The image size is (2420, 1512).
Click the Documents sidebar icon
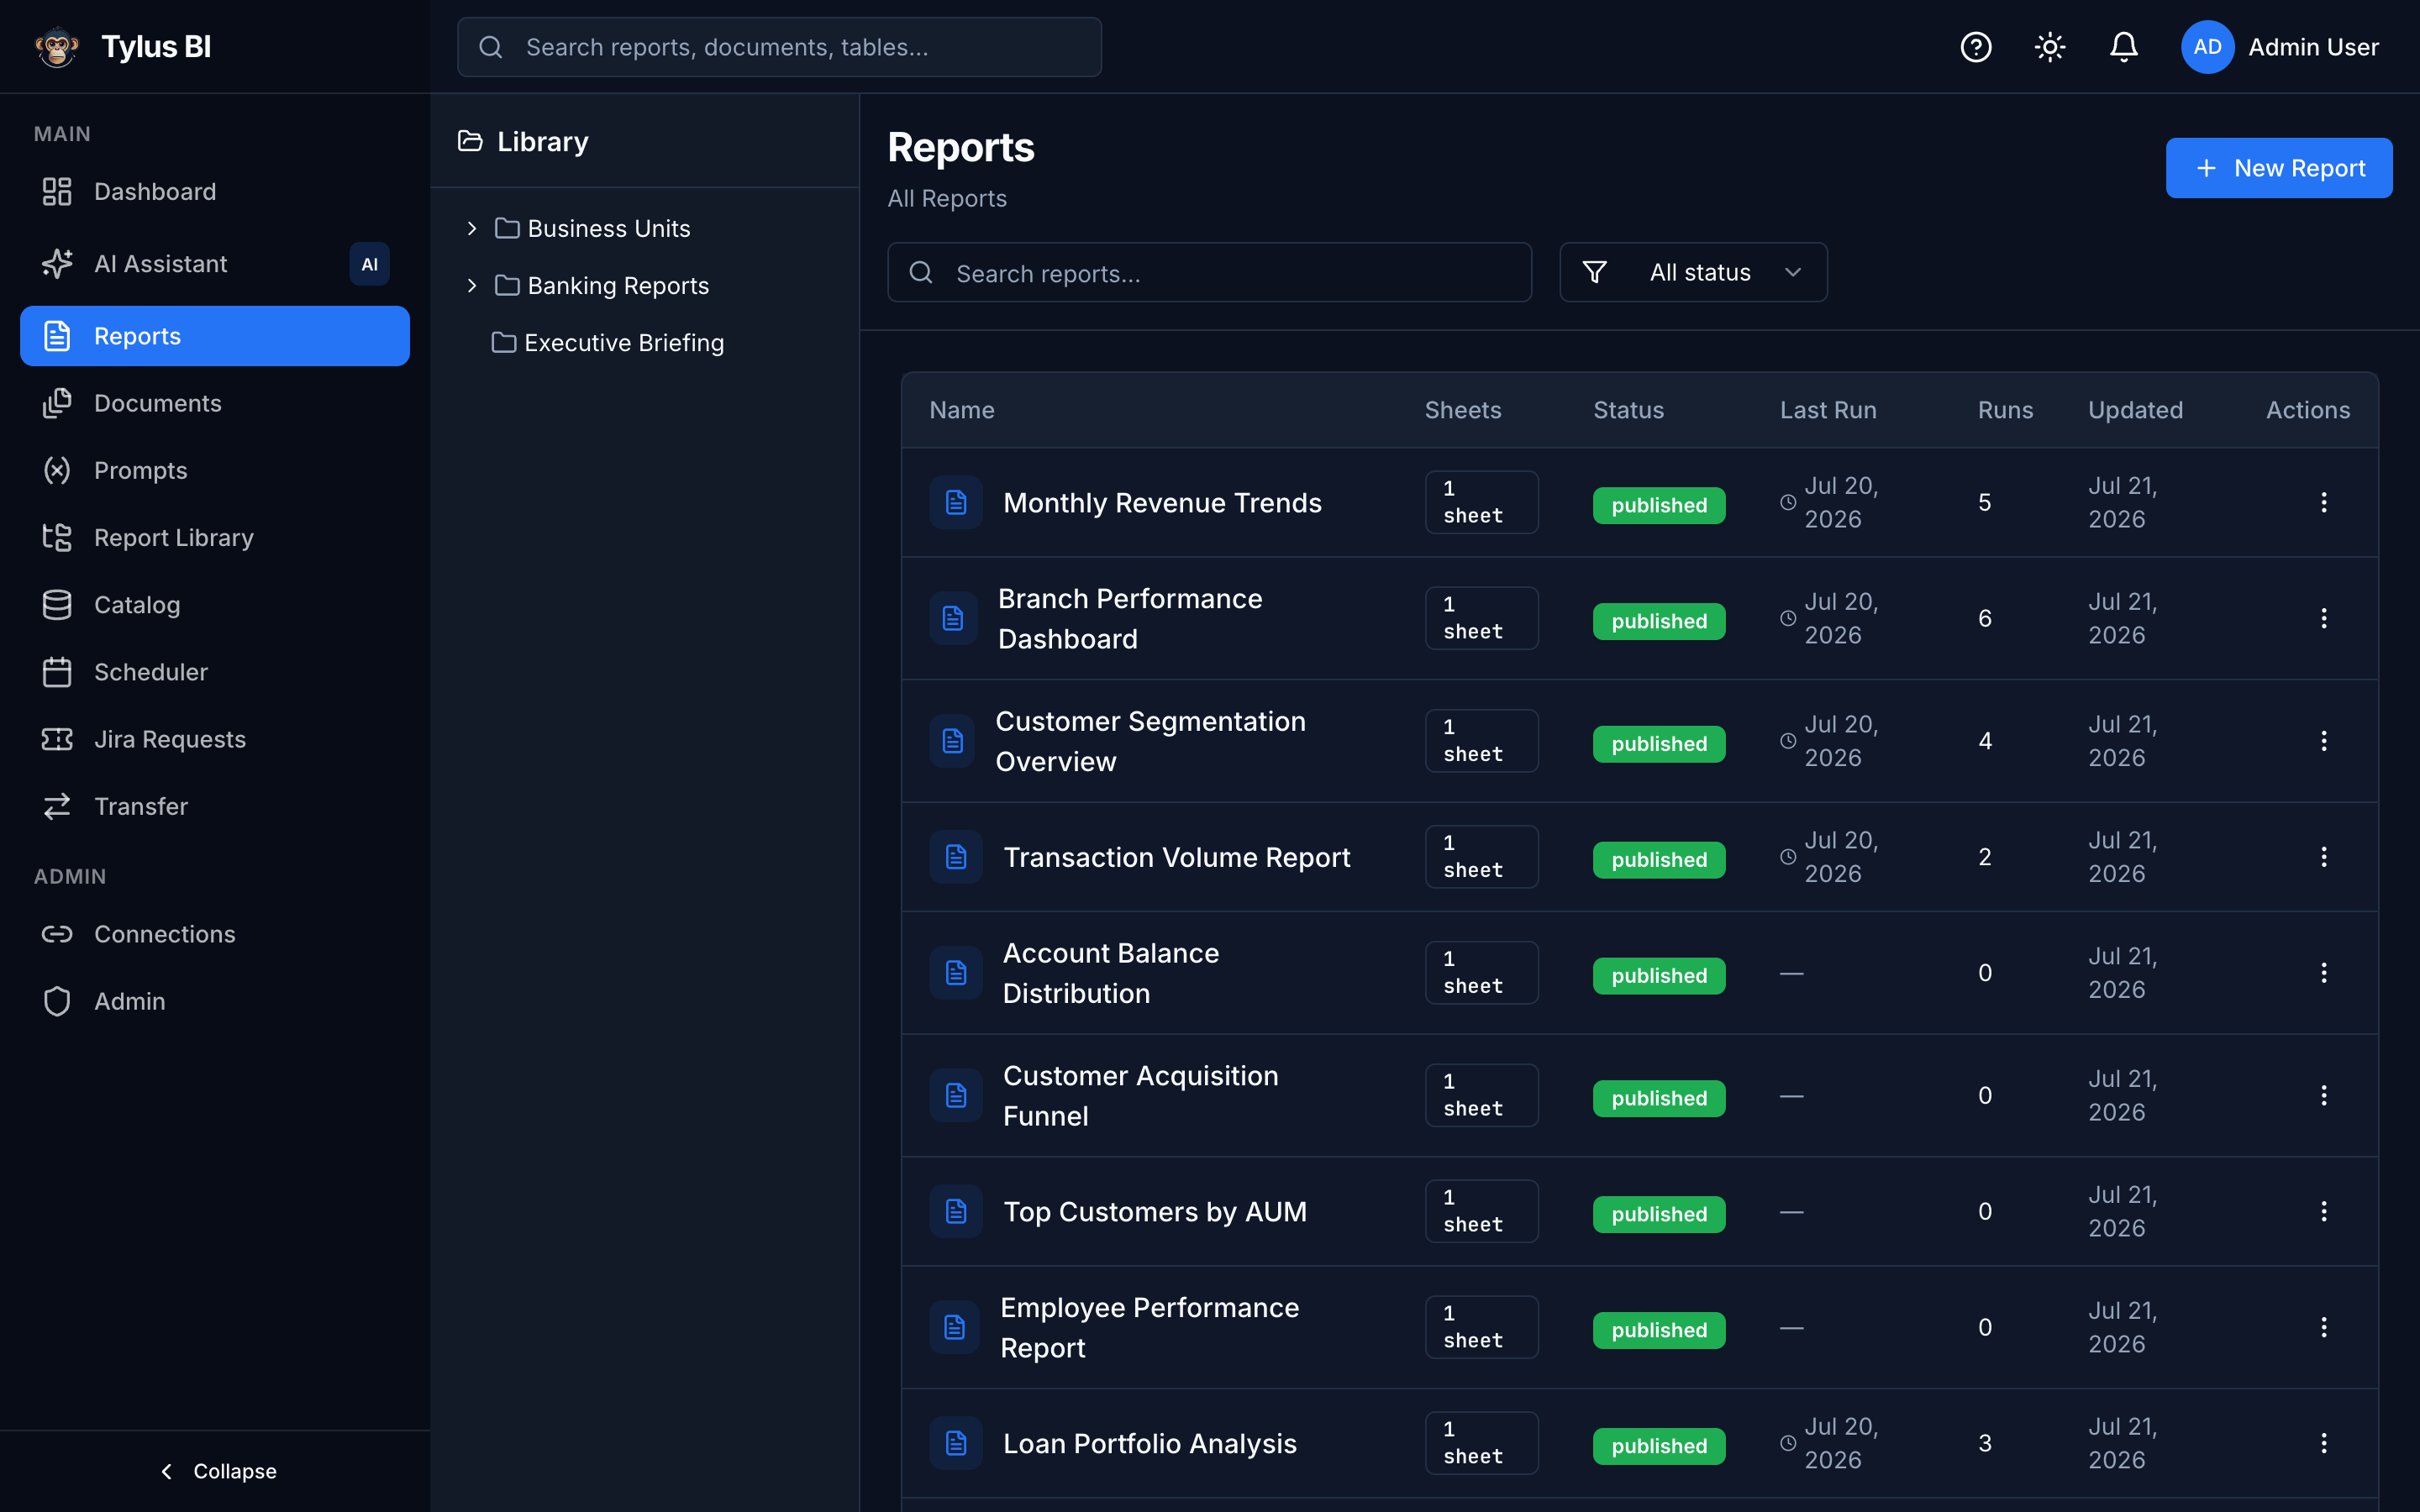pos(57,403)
